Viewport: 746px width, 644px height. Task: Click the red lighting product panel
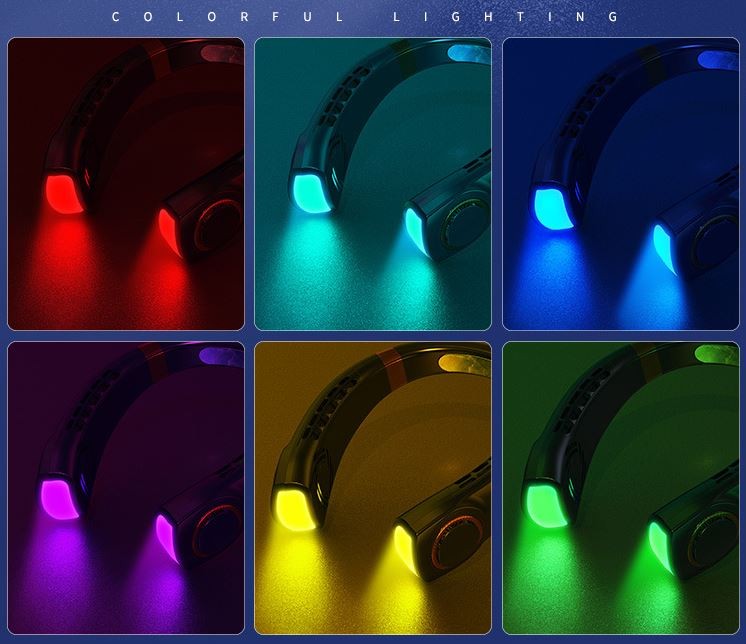pos(126,184)
